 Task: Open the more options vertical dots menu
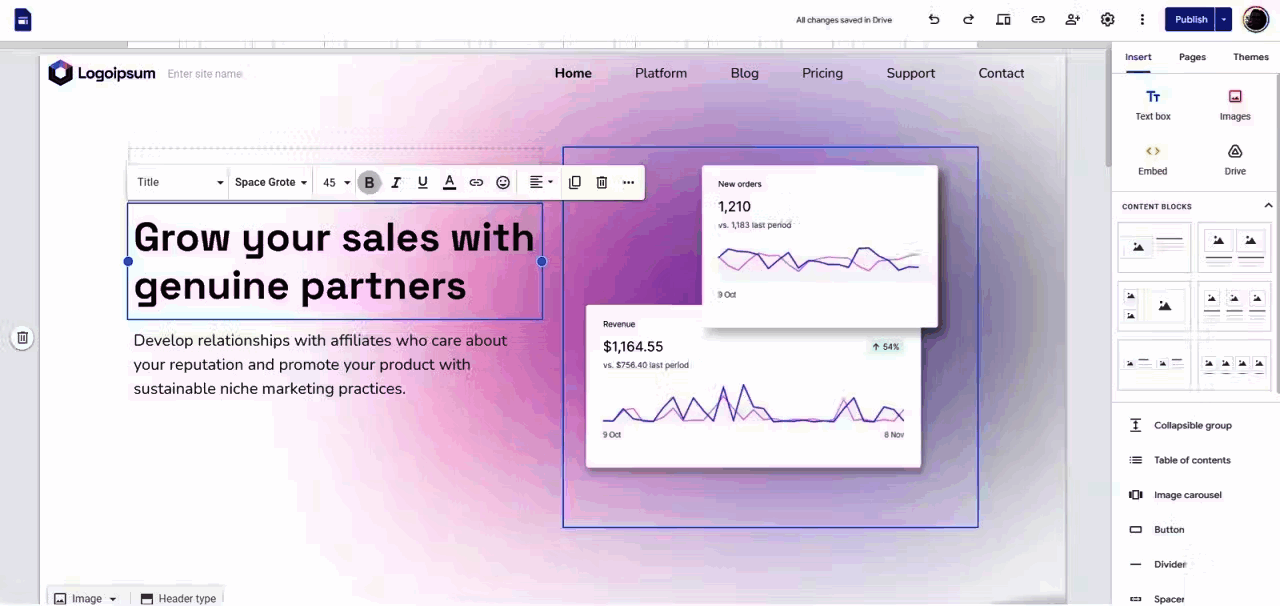[1142, 19]
